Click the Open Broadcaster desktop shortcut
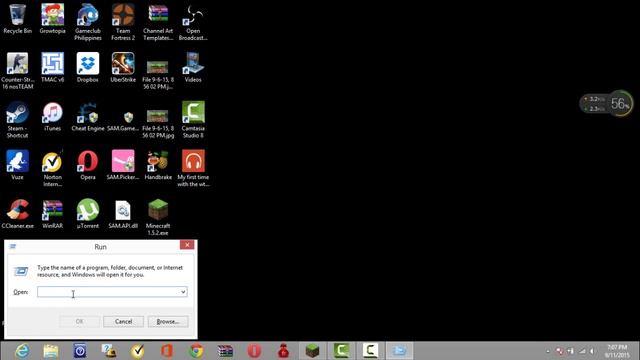This screenshot has width=640, height=360. 193,22
